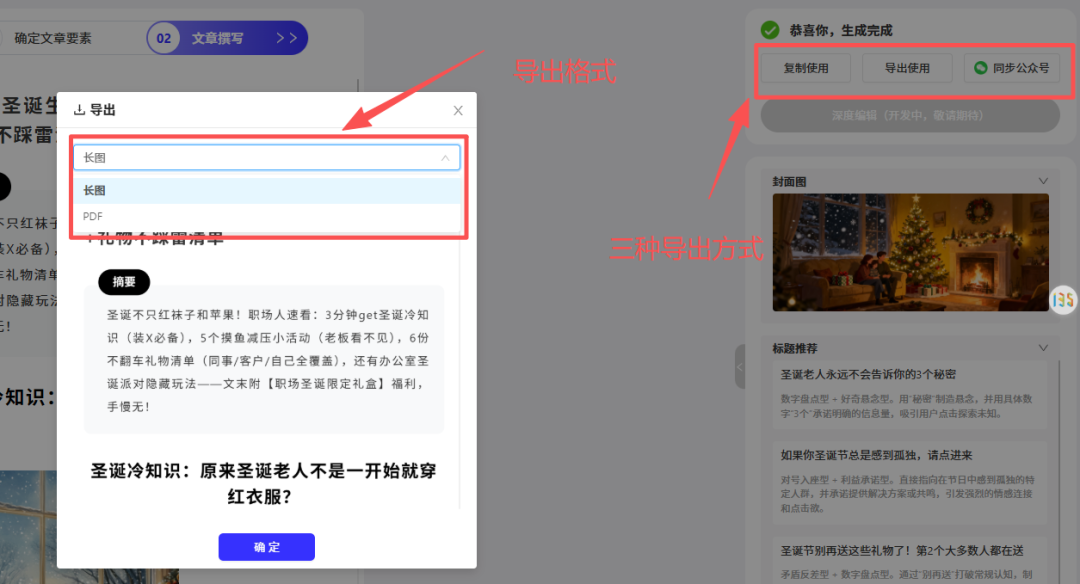The width and height of the screenshot is (1080, 584).
Task: Click heading 圣诞冷知识 in export preview
Action: pyautogui.click(x=263, y=483)
